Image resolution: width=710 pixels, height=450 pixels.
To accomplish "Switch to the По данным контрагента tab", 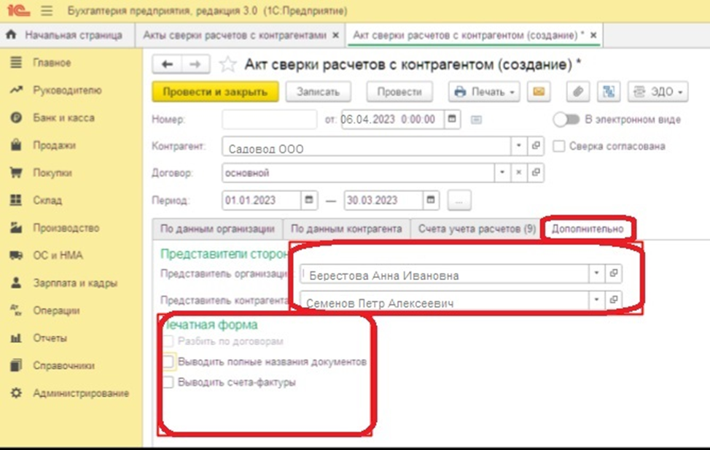I will pyautogui.click(x=346, y=229).
